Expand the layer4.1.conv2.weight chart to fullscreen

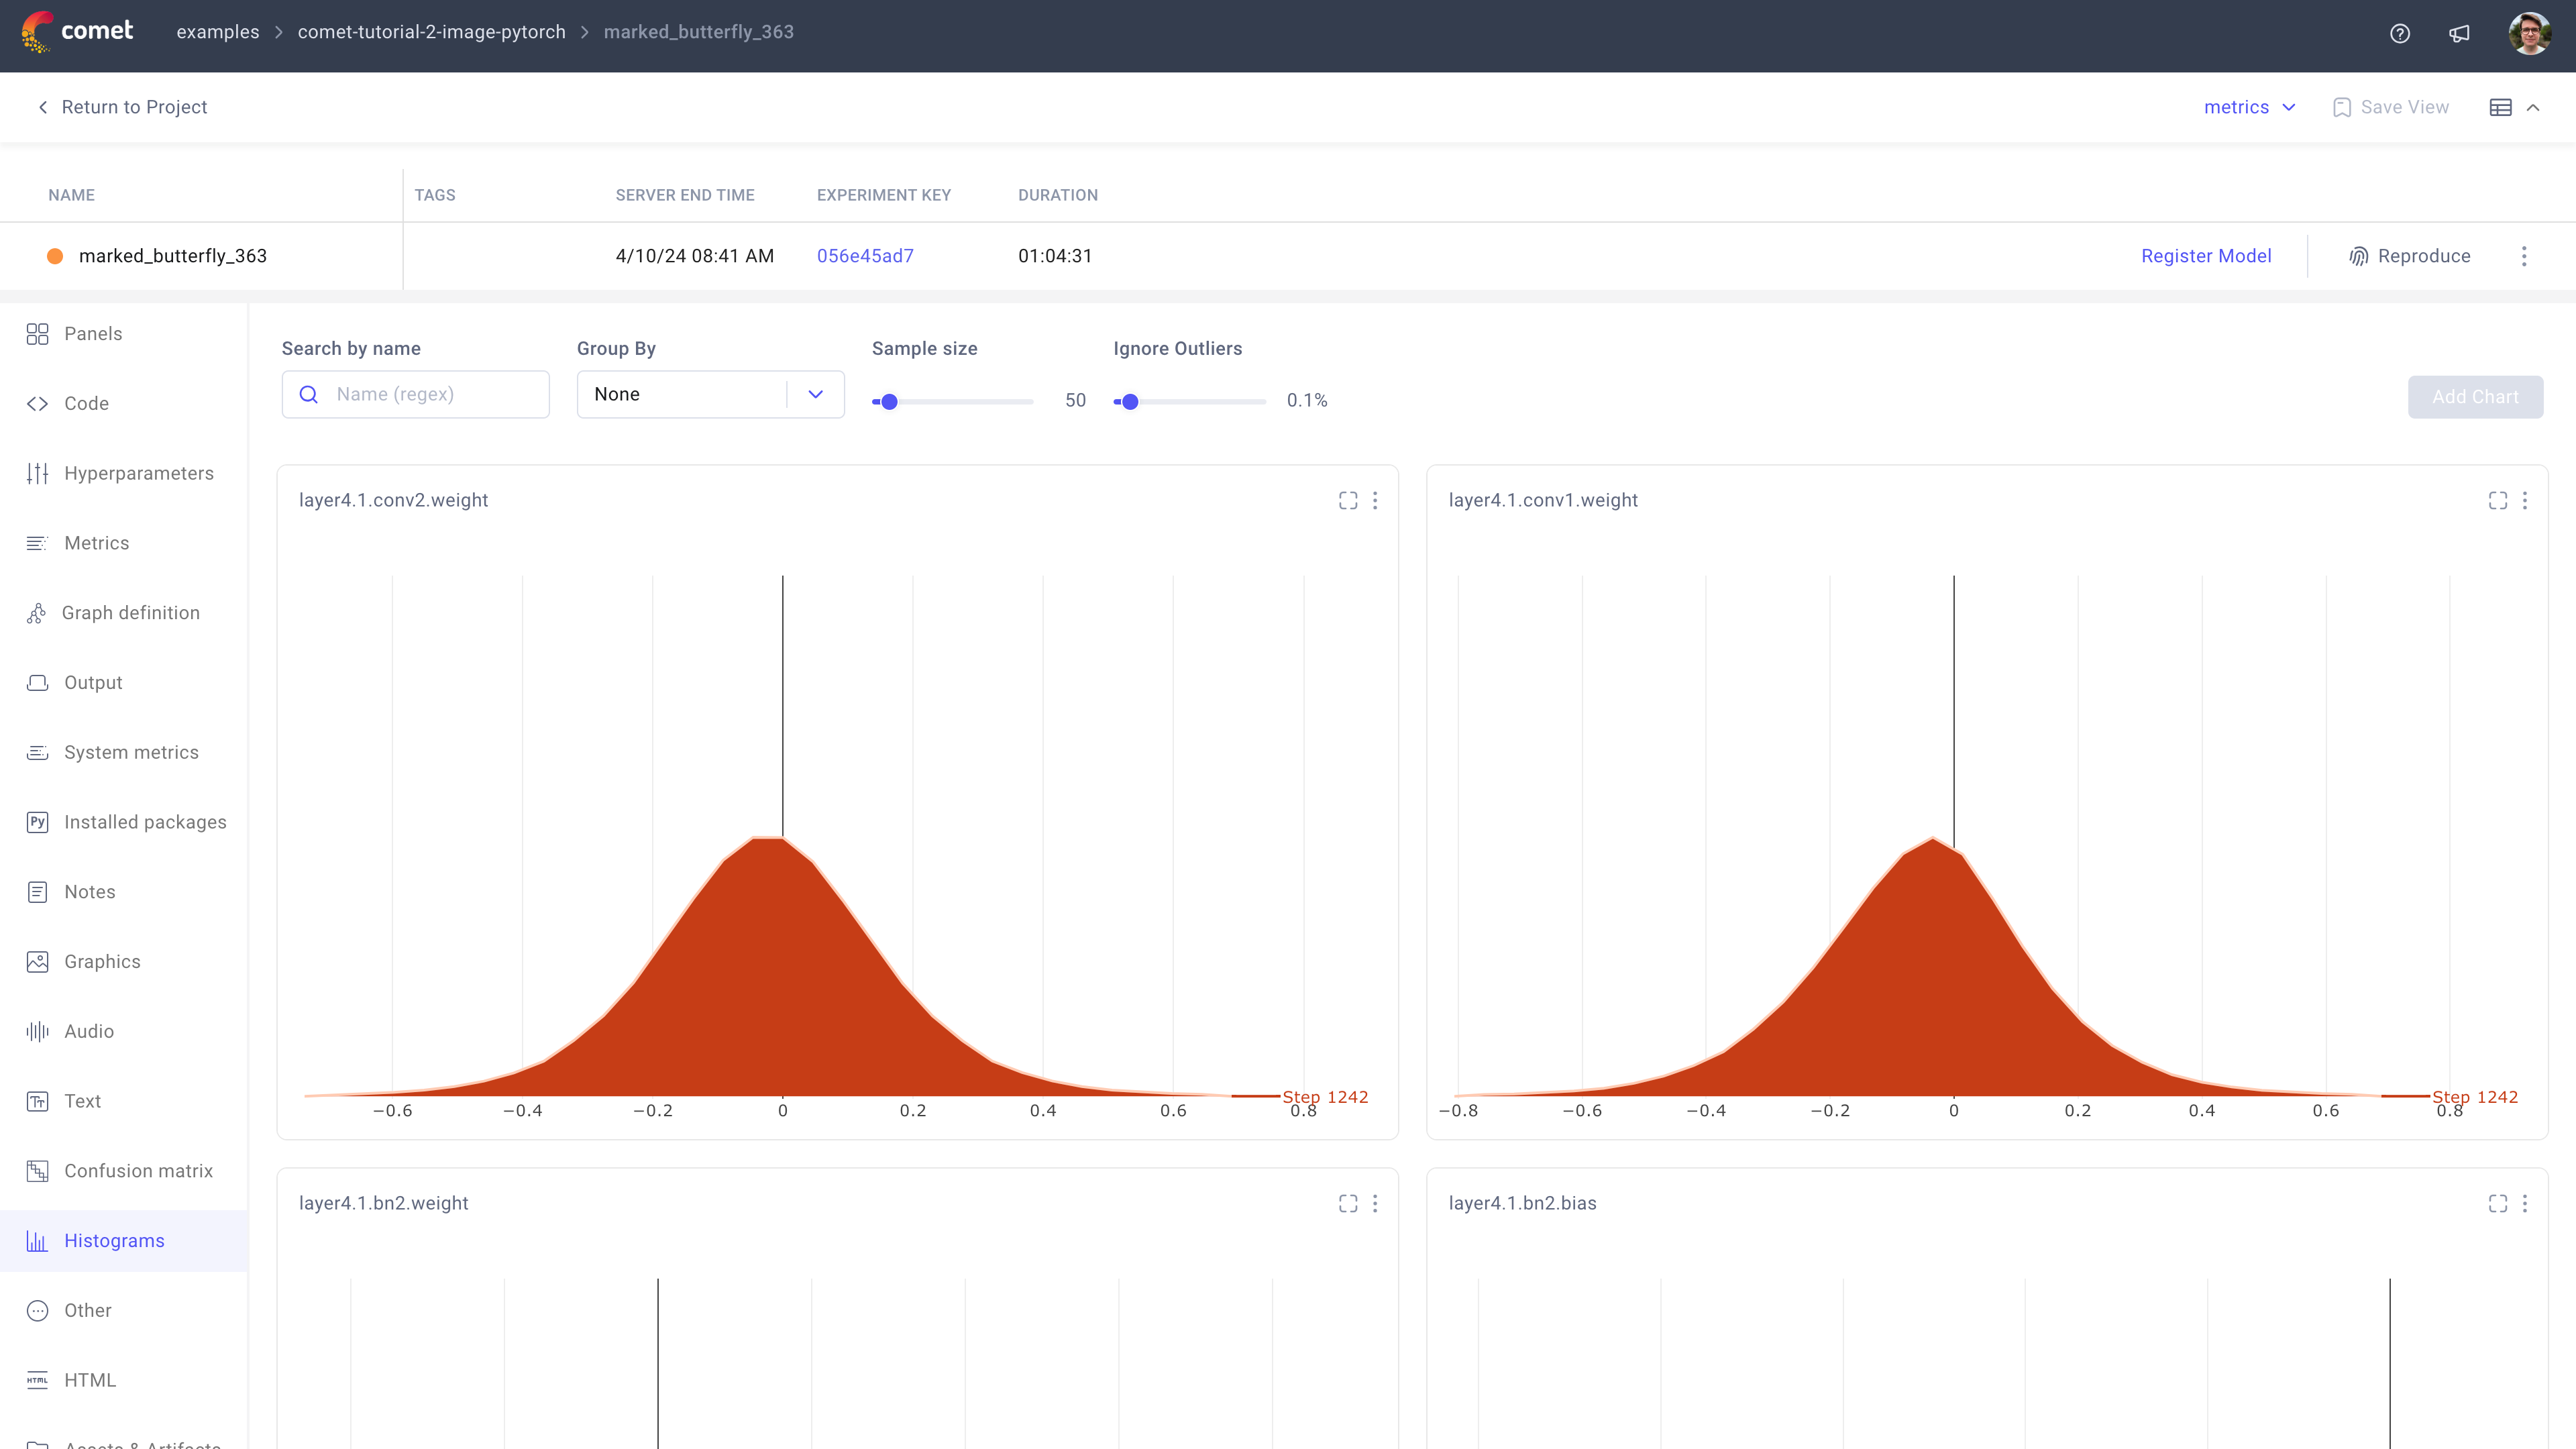(1347, 500)
